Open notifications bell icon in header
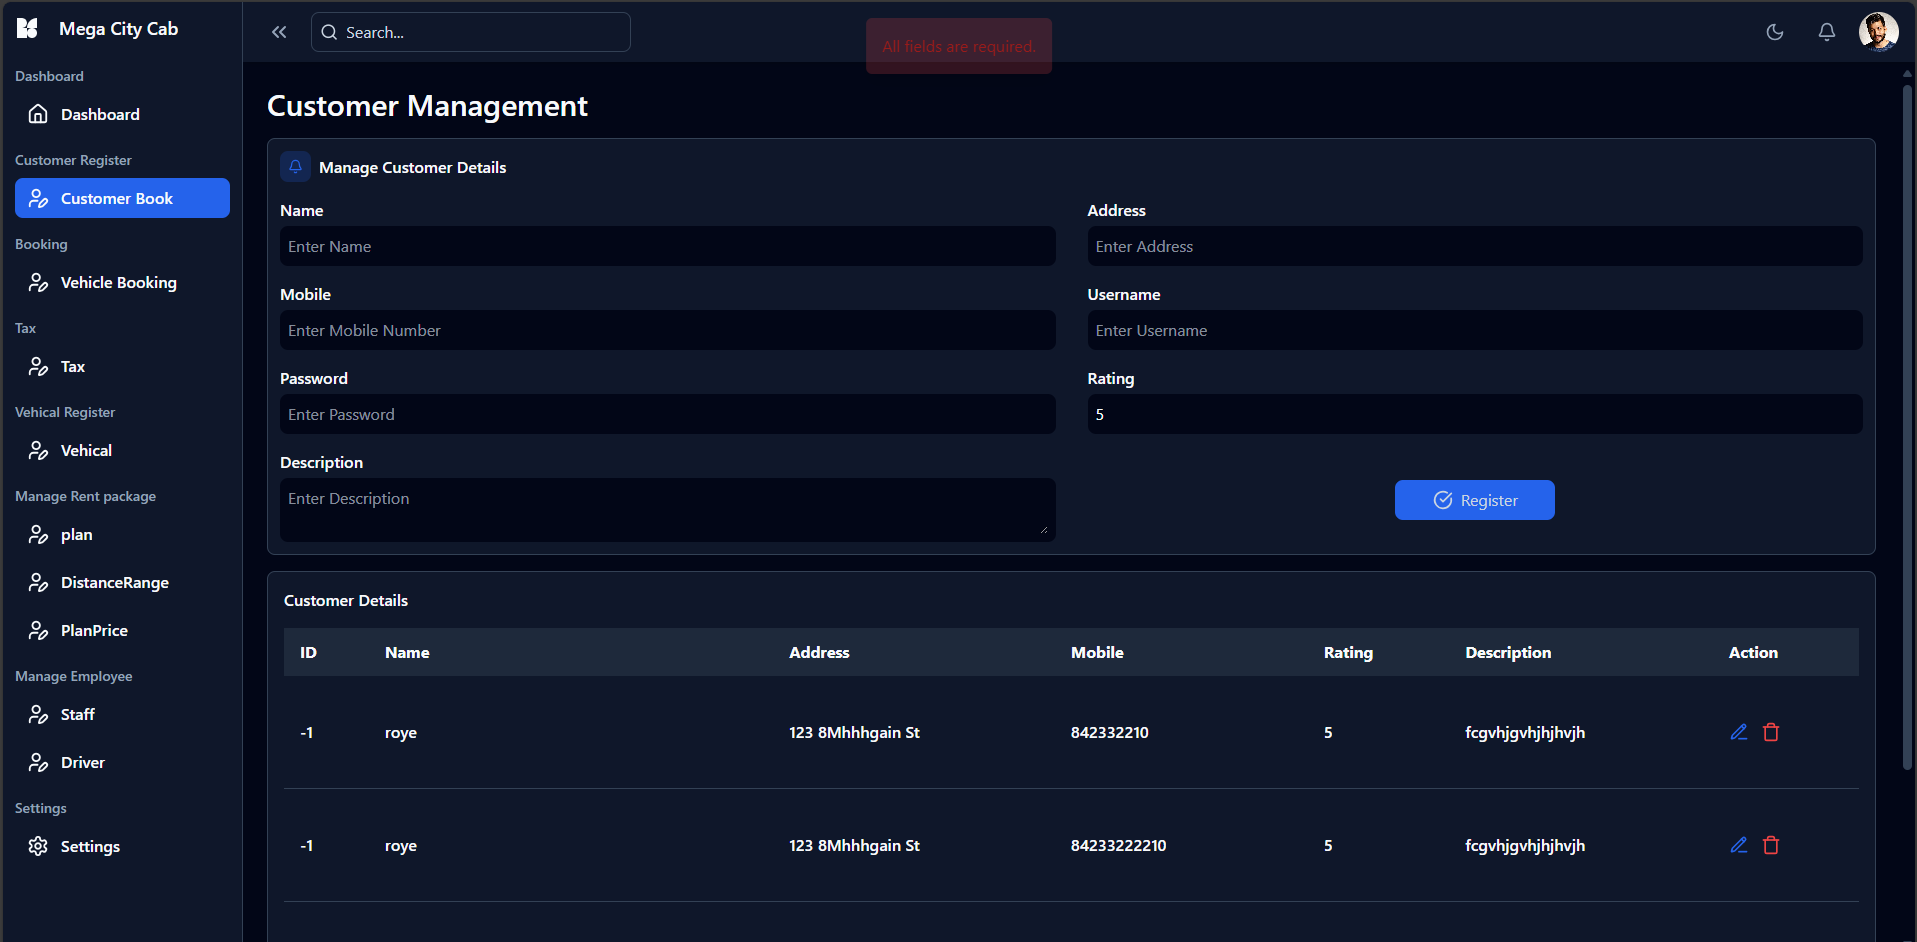The image size is (1917, 942). pyautogui.click(x=1827, y=32)
